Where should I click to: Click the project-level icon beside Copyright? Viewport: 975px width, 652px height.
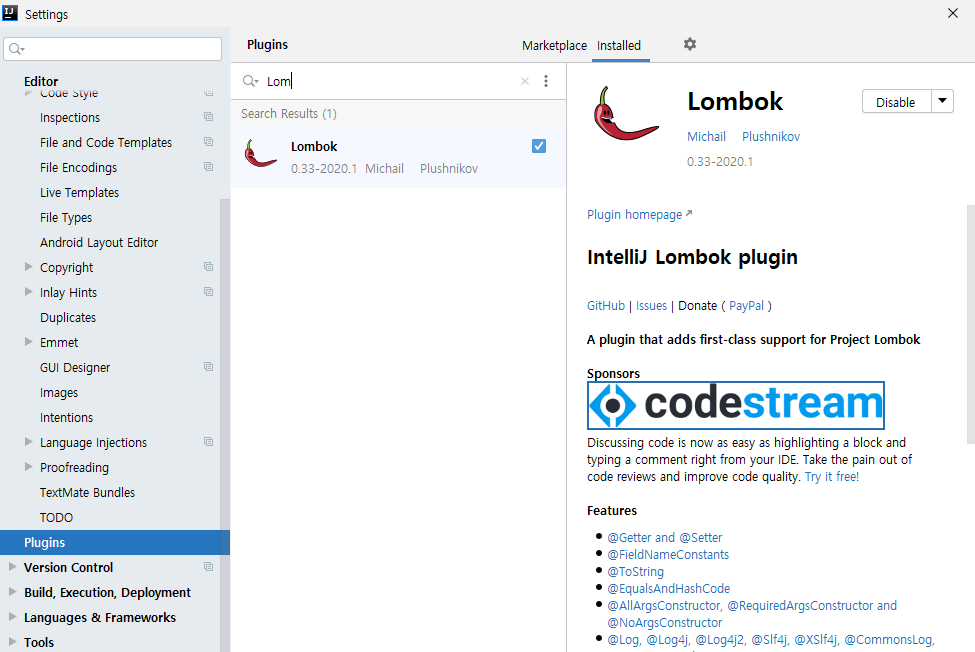[208, 267]
